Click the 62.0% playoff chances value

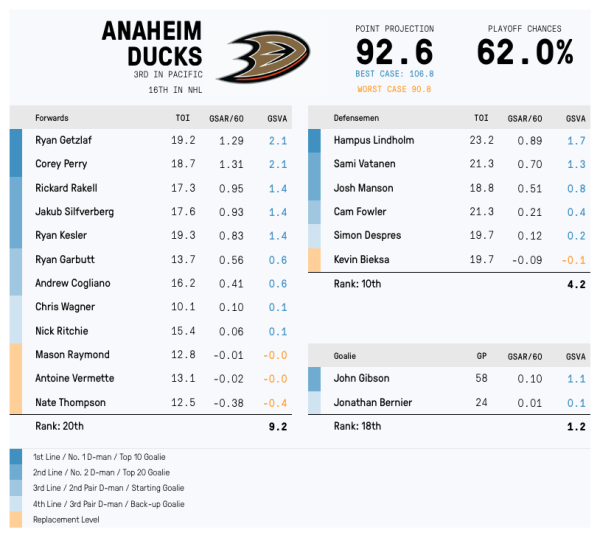[x=524, y=52]
